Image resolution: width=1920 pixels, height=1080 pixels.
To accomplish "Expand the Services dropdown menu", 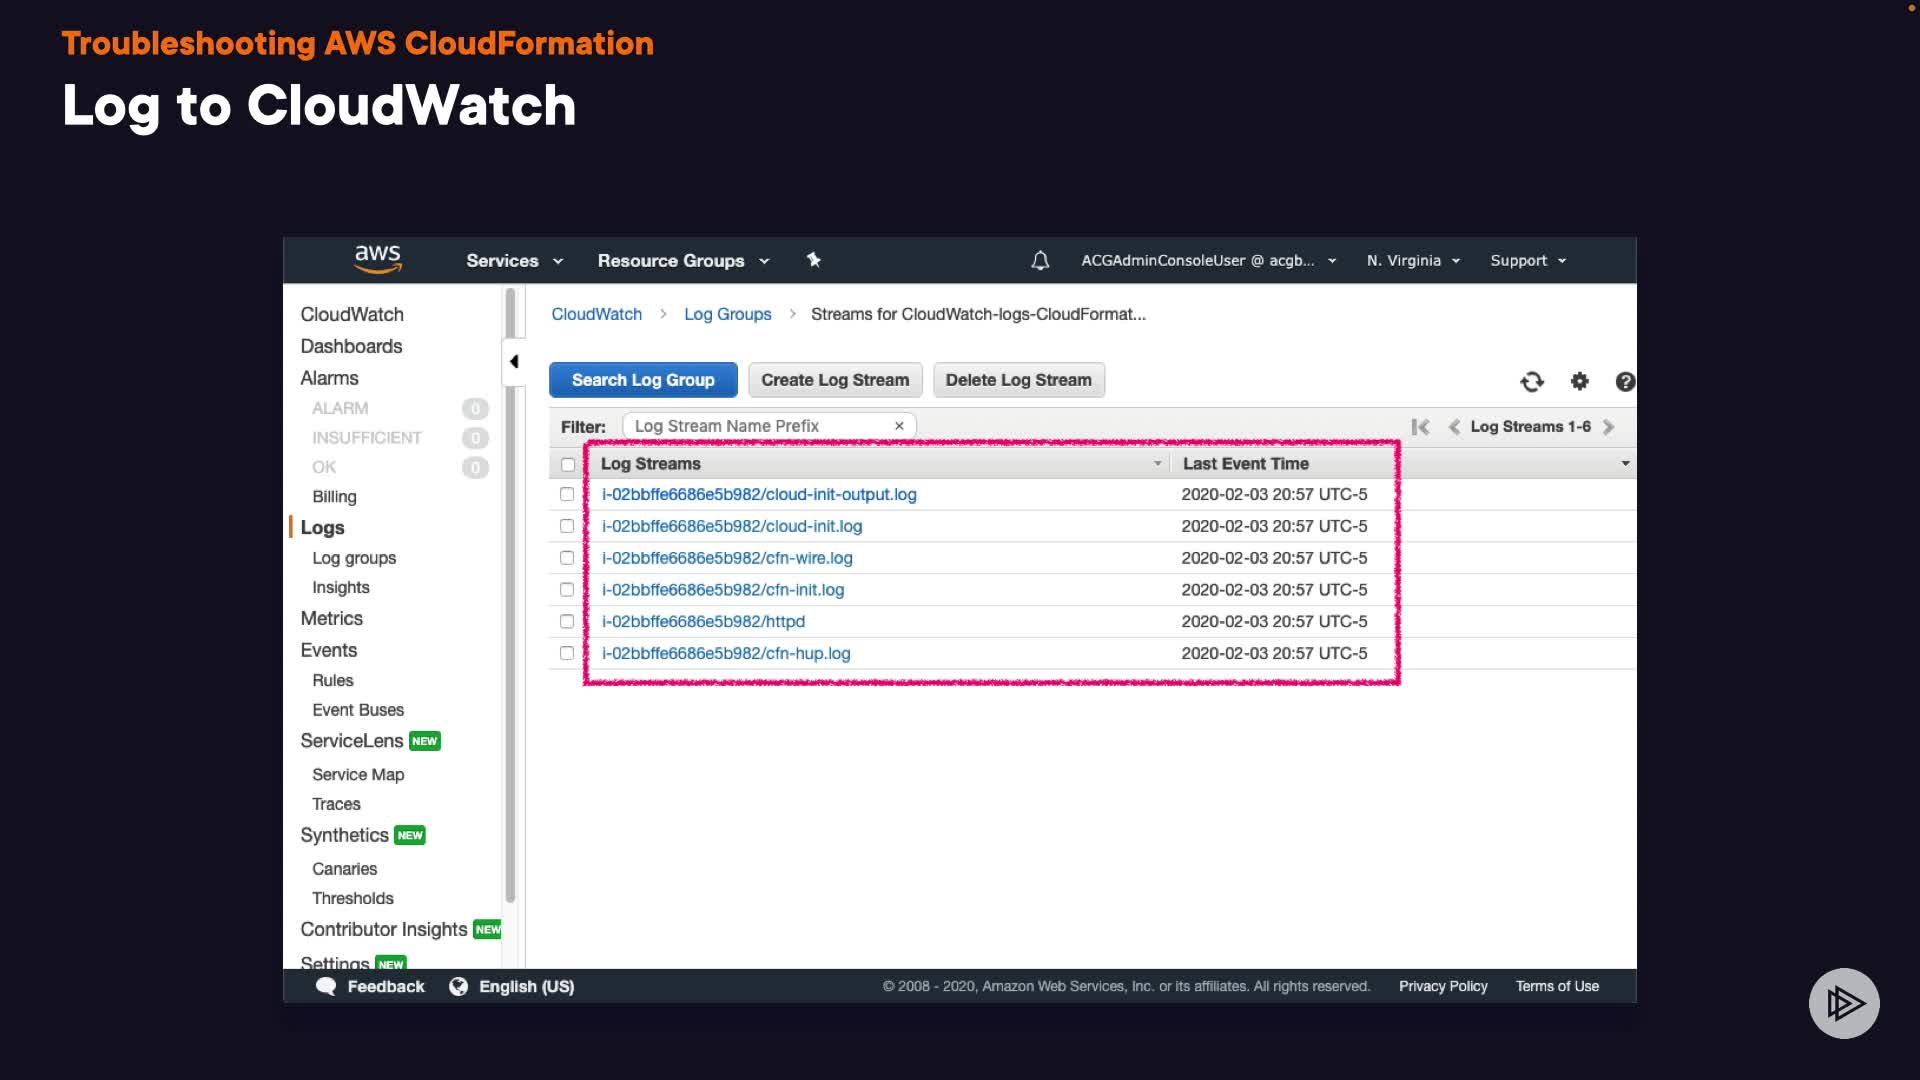I will click(x=514, y=261).
